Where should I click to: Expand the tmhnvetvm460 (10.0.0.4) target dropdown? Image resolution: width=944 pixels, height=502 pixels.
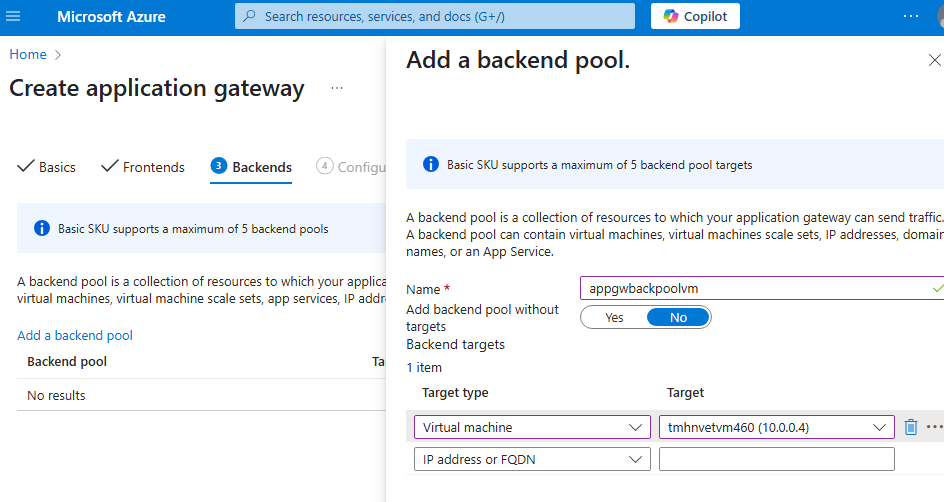pyautogui.click(x=776, y=427)
